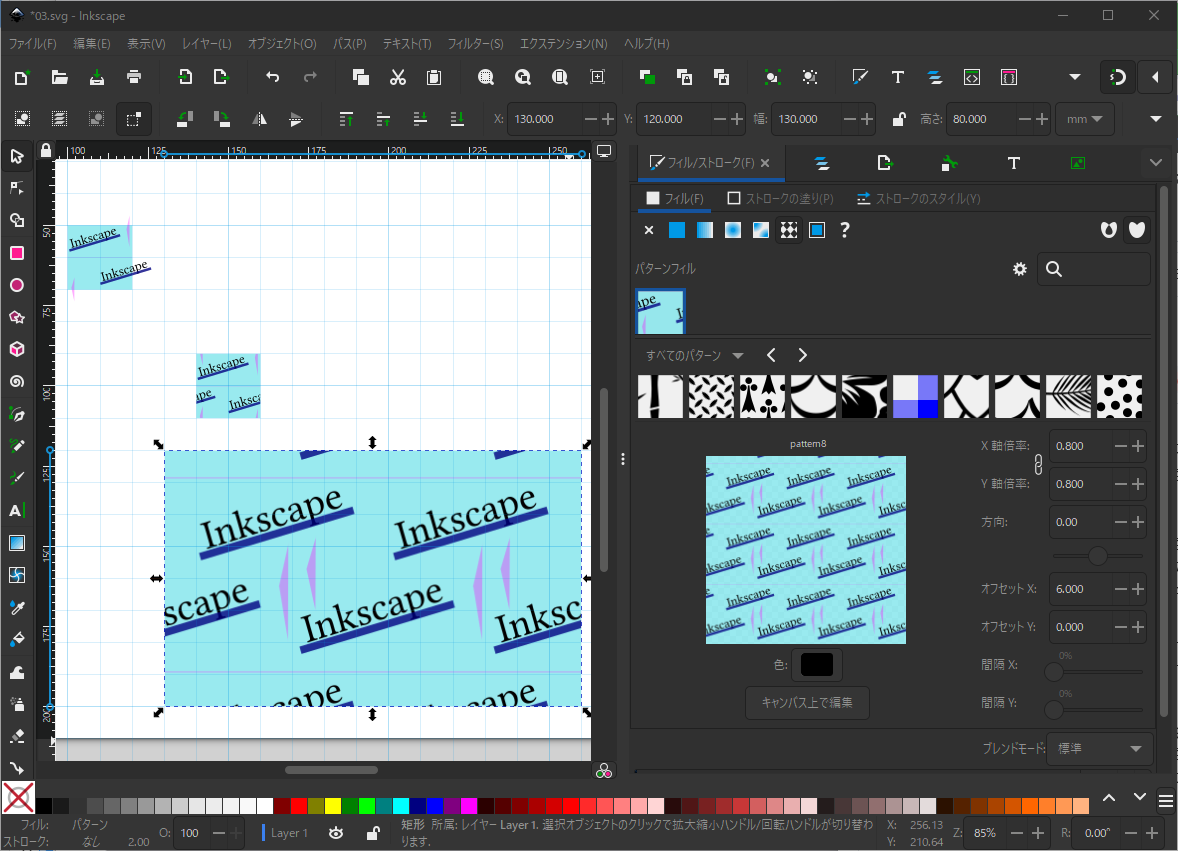Click the pattern search field

coord(1094,269)
